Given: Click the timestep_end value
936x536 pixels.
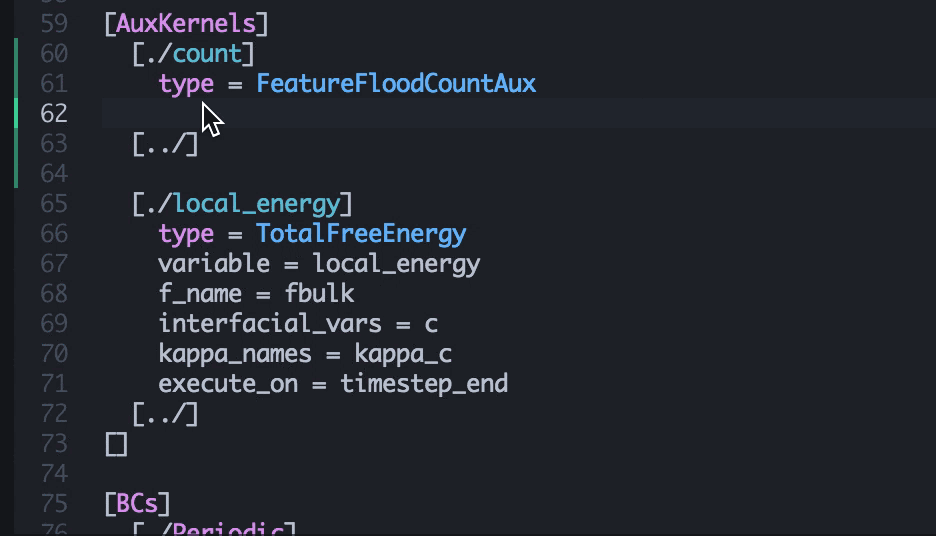Looking at the screenshot, I should click(x=424, y=384).
